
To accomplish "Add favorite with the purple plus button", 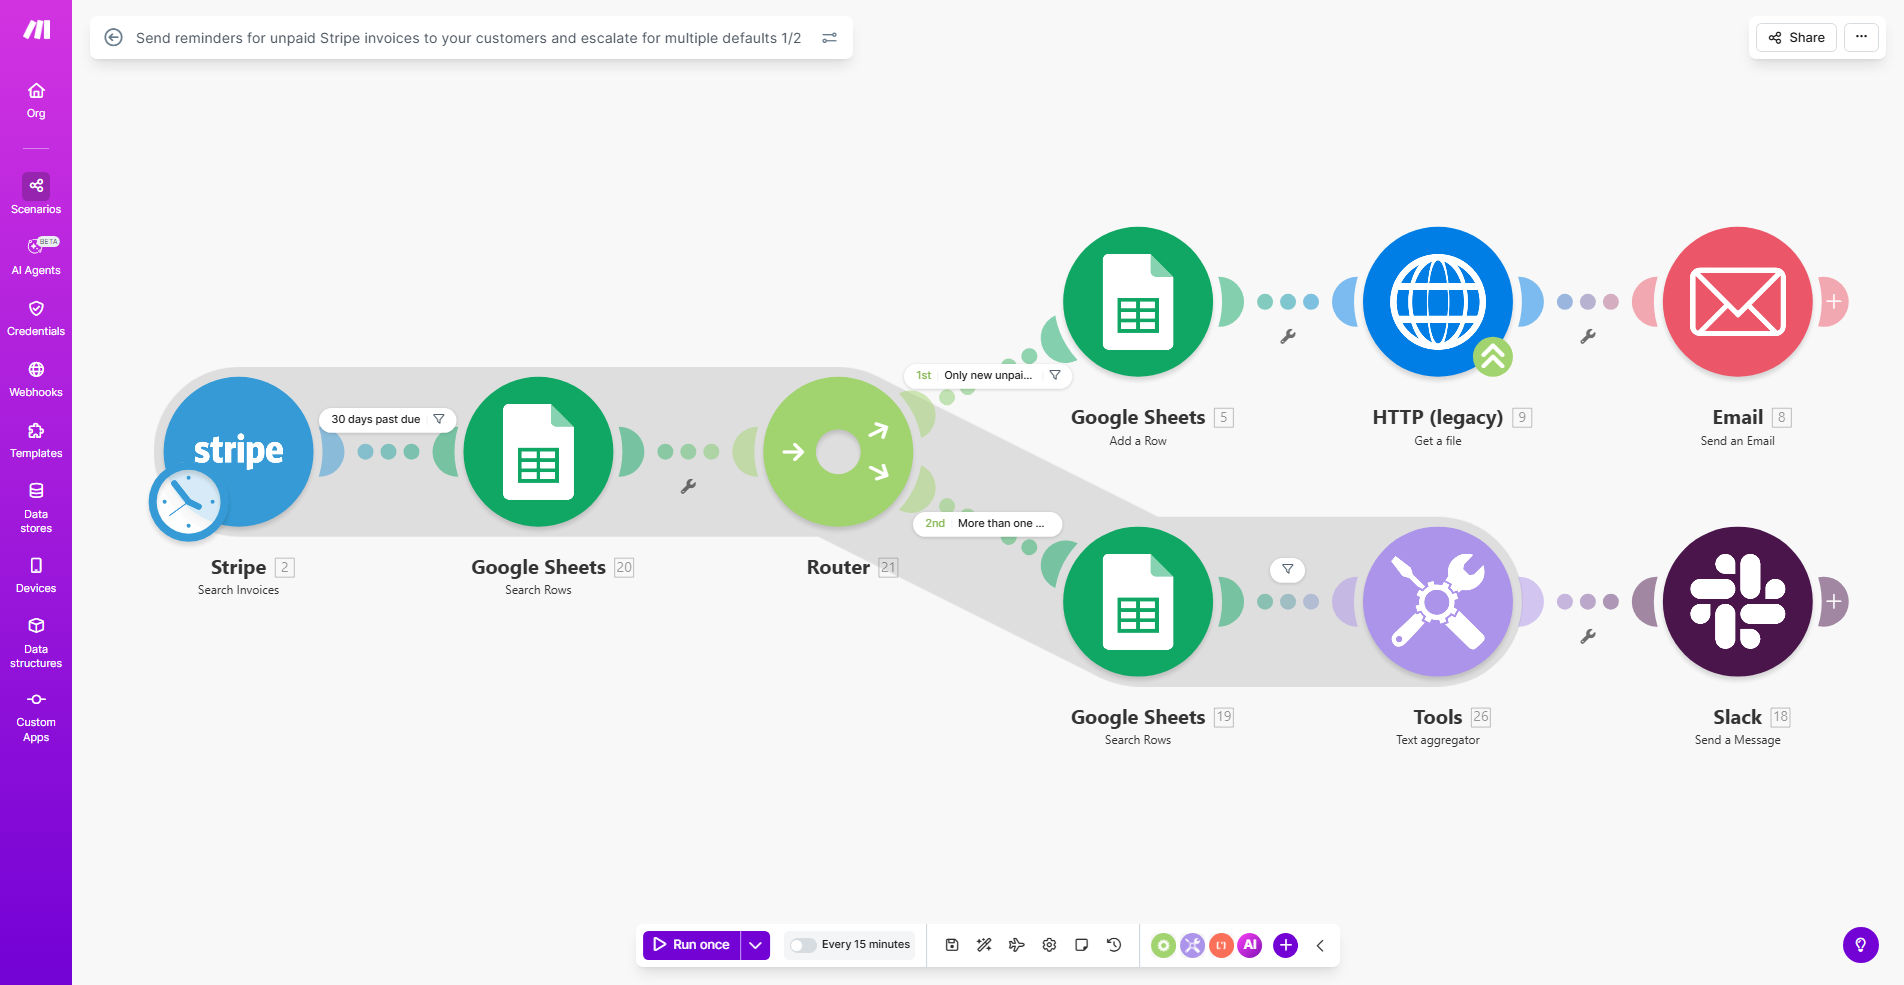I will pyautogui.click(x=1286, y=945).
